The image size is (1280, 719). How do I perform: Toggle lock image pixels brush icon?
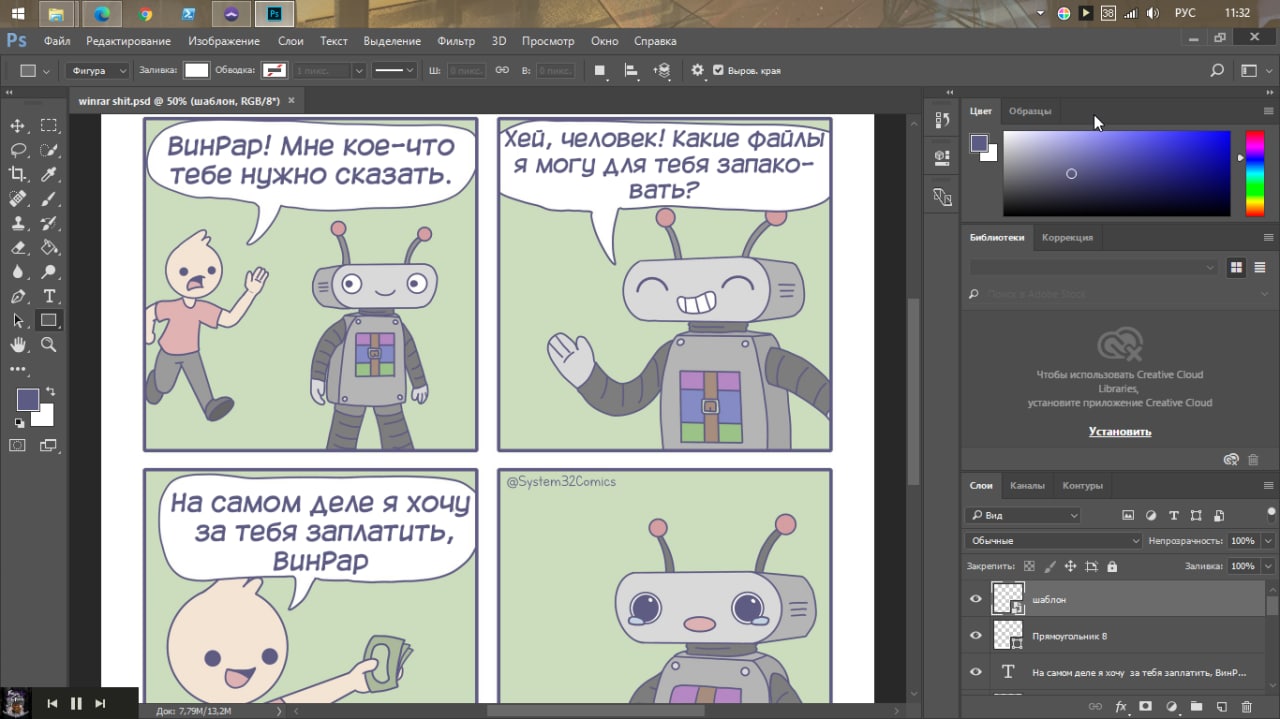coord(1050,566)
